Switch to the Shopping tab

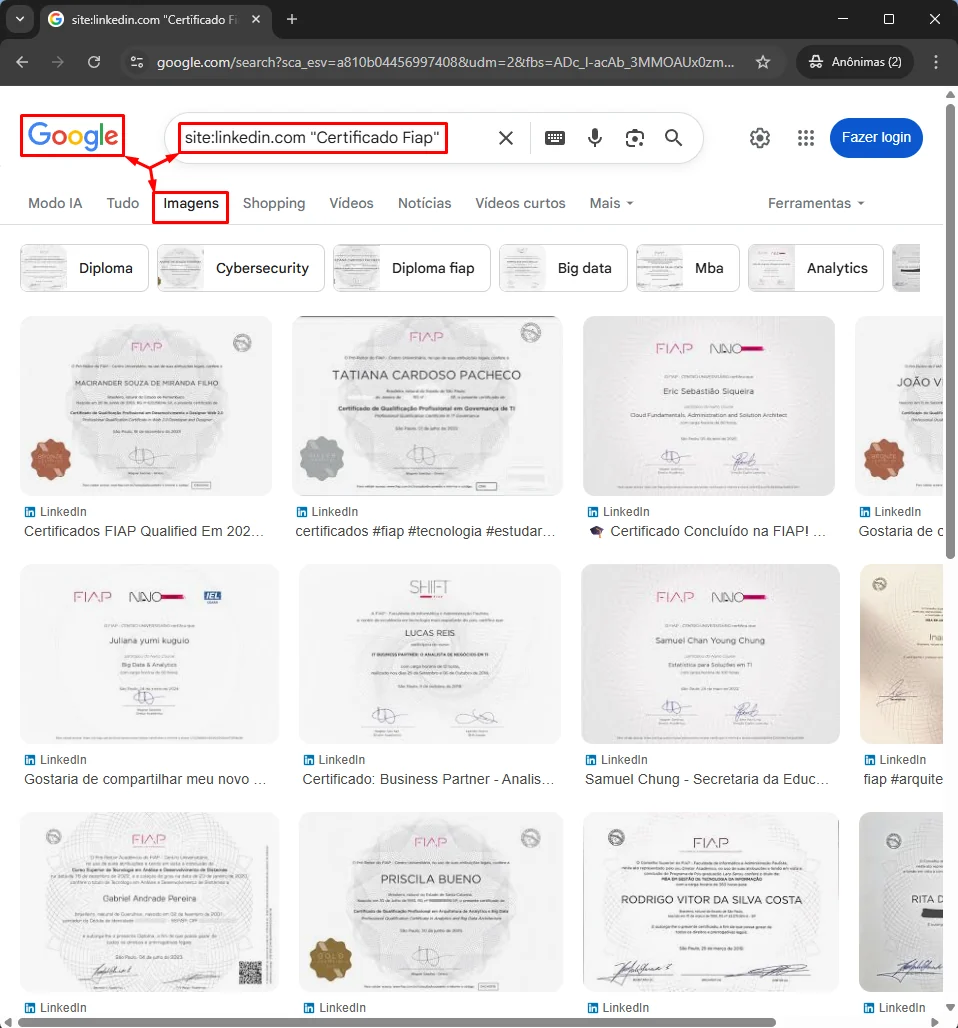[x=274, y=203]
